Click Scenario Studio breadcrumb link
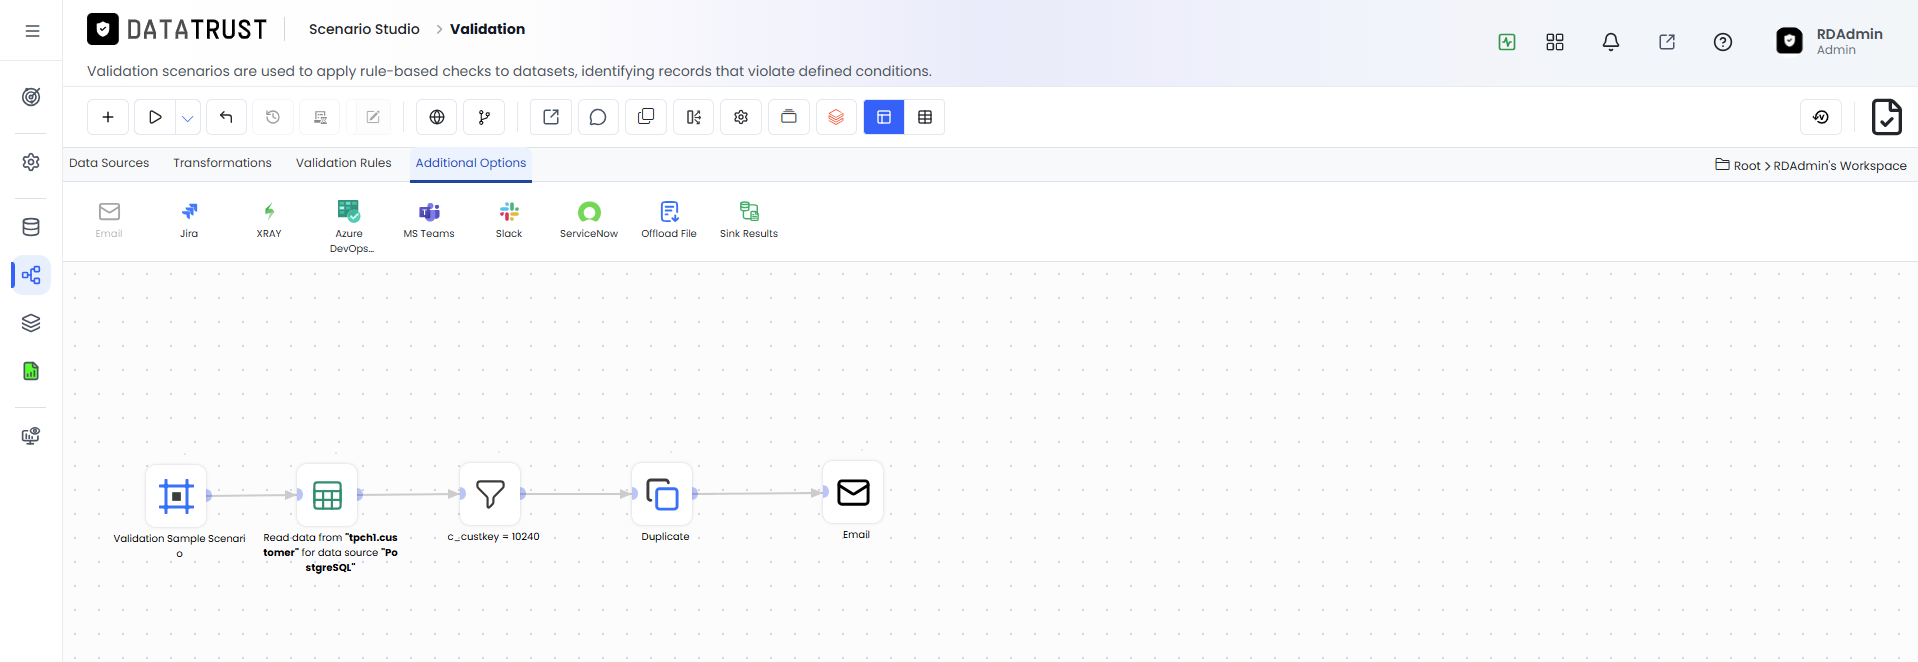This screenshot has height=662, width=1918. tap(364, 29)
